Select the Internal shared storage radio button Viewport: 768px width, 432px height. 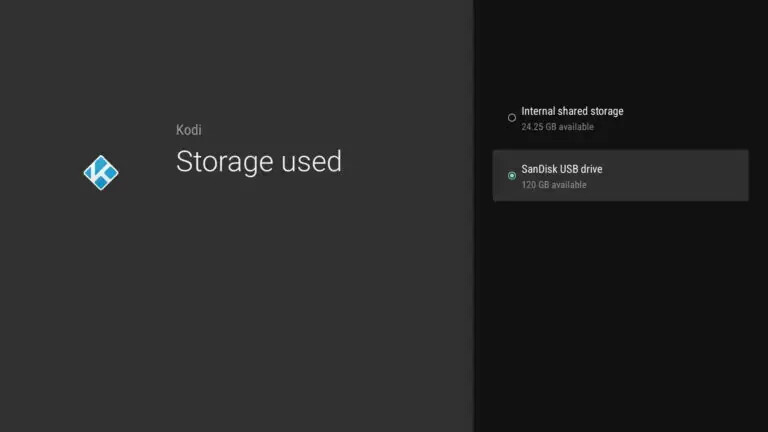coord(512,118)
